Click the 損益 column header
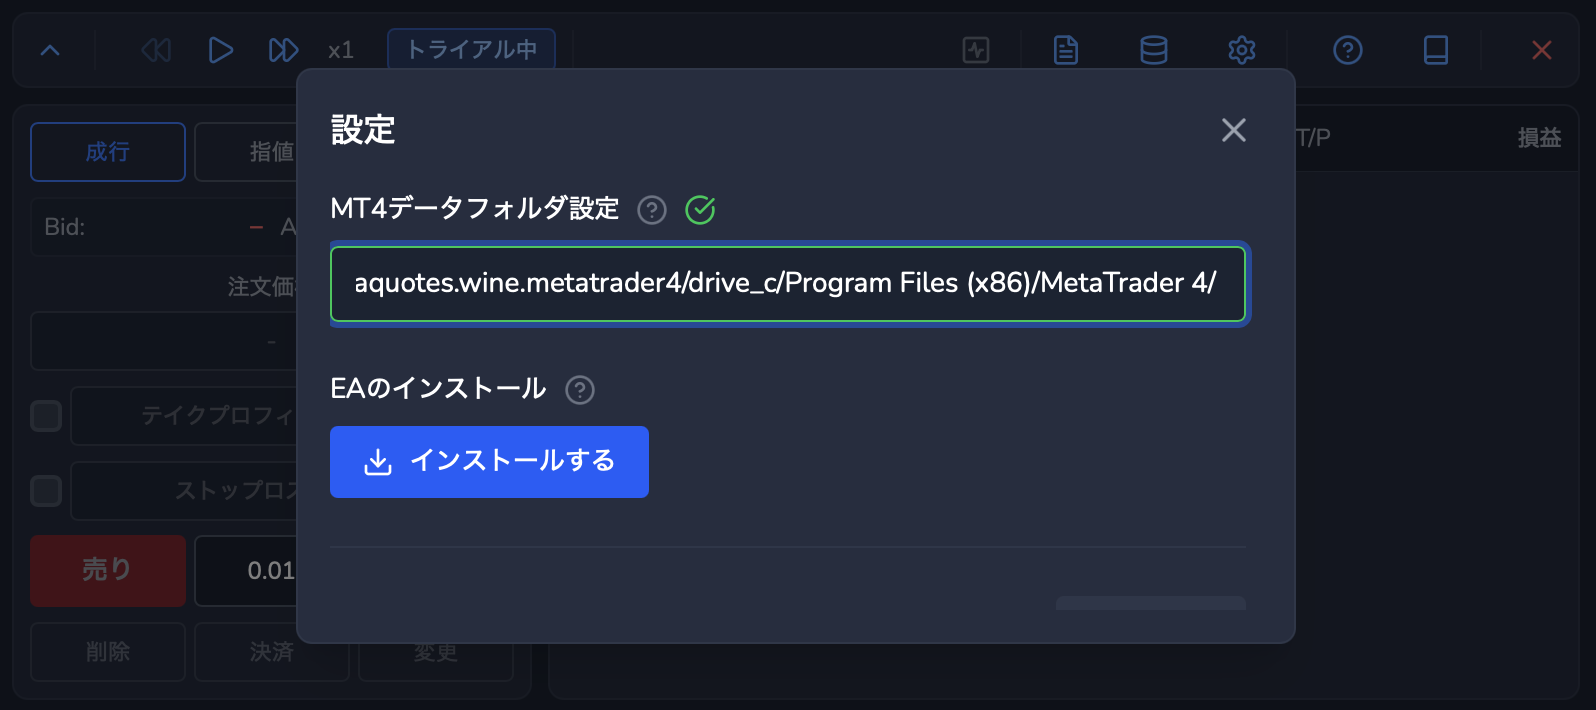This screenshot has width=1596, height=710. 1539,138
